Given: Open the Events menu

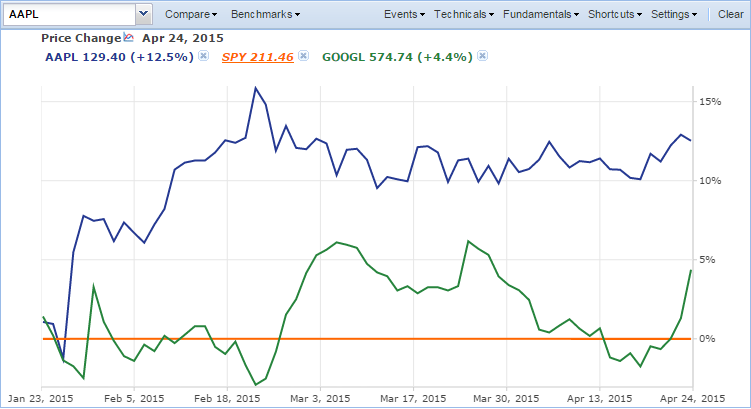Looking at the screenshot, I should (x=404, y=14).
